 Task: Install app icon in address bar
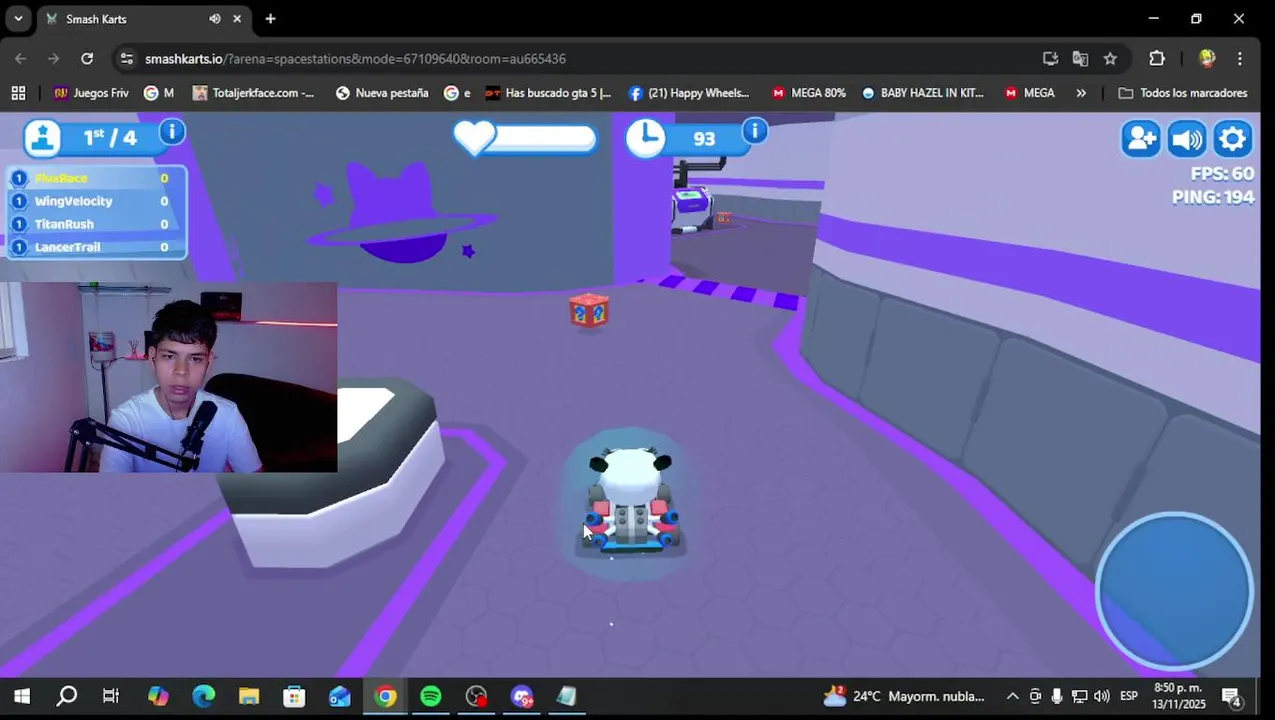click(1050, 59)
